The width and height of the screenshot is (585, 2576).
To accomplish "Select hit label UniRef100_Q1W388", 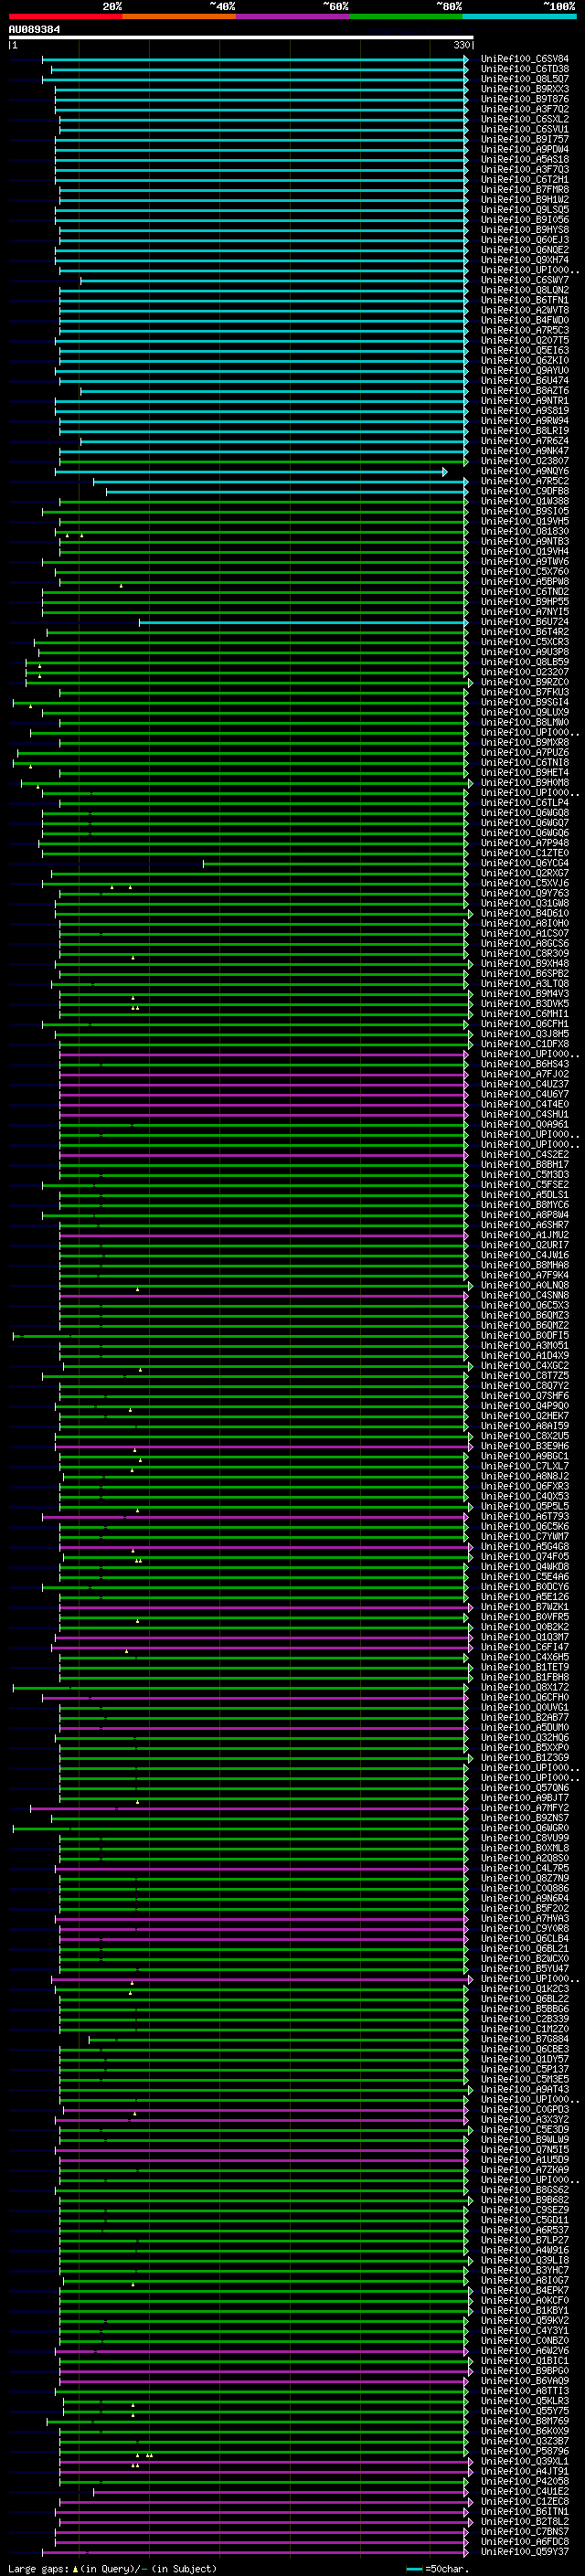I will click(525, 501).
